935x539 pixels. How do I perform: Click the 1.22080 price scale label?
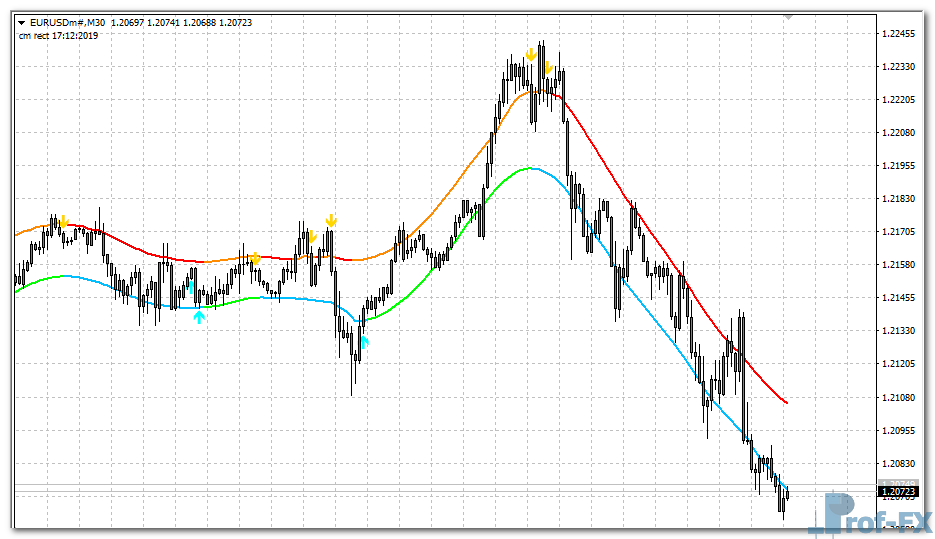[x=899, y=133]
